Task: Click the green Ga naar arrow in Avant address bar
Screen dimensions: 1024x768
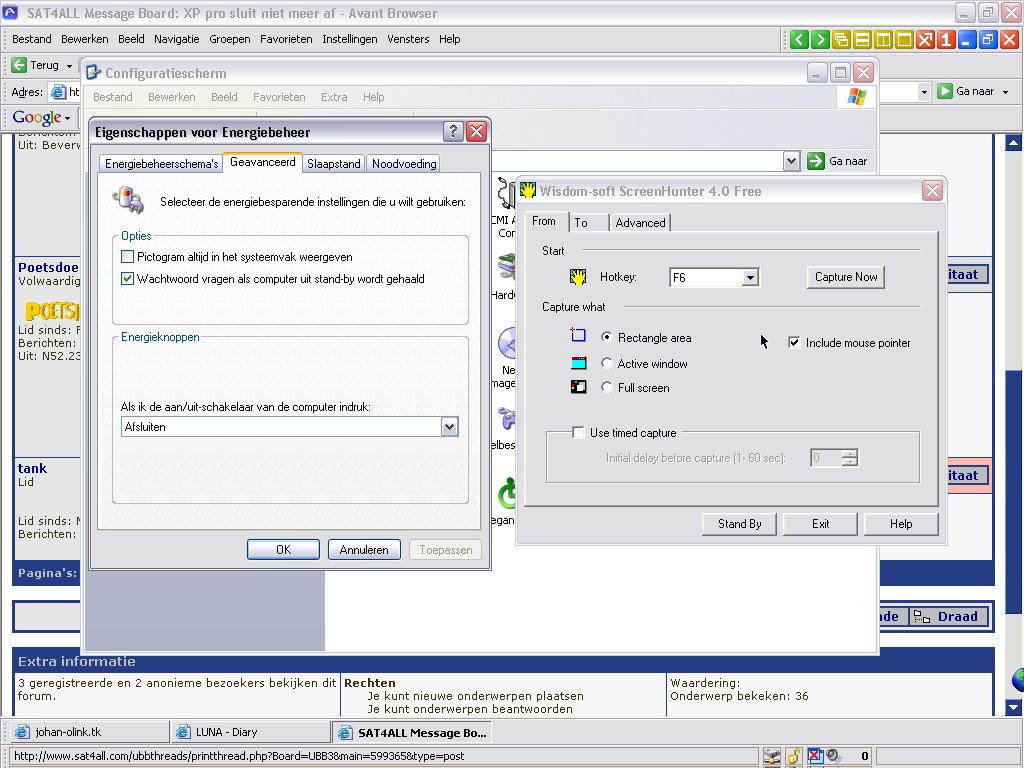Action: click(944, 91)
